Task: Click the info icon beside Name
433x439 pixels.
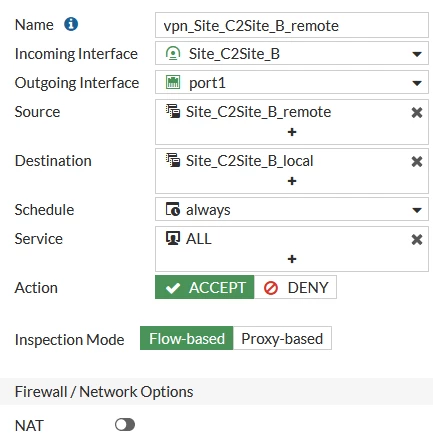Action: (71, 24)
